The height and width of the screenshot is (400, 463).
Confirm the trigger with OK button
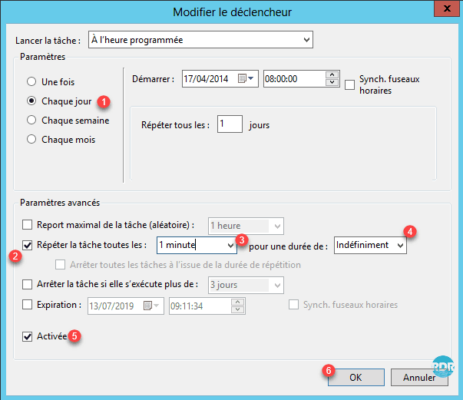point(356,377)
